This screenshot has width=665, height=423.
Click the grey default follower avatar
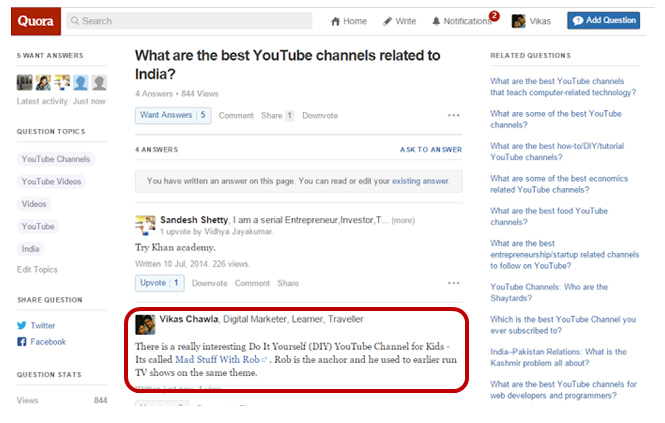tap(99, 82)
